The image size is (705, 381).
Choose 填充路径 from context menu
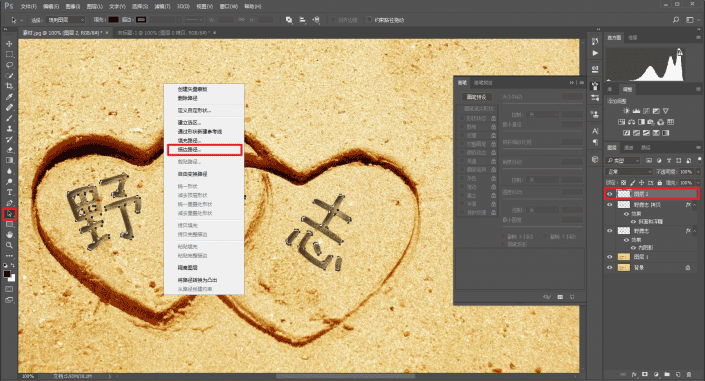(189, 141)
